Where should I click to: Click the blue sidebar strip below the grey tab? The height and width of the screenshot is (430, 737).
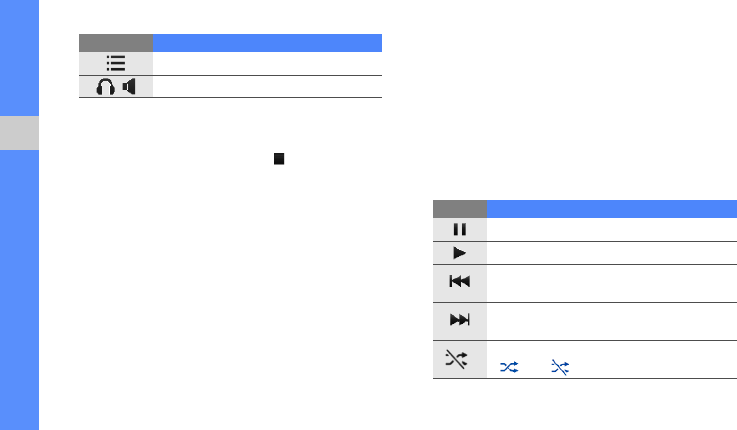[x=19, y=290]
